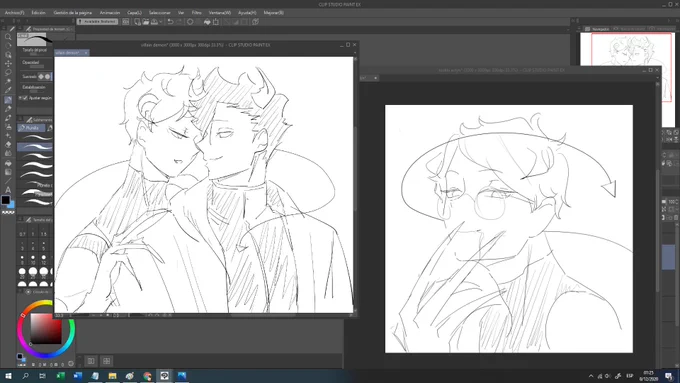The width and height of the screenshot is (680, 383).
Task: Toggle the Ajustar según checkbox
Action: (25, 98)
